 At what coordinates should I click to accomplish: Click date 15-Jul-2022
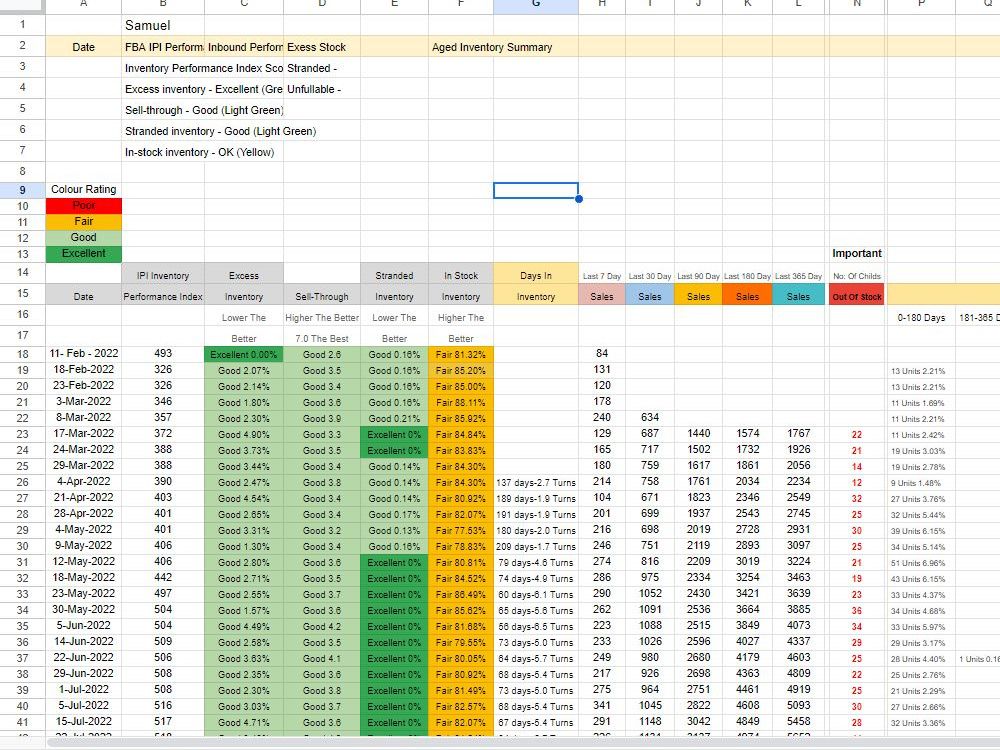(x=84, y=721)
